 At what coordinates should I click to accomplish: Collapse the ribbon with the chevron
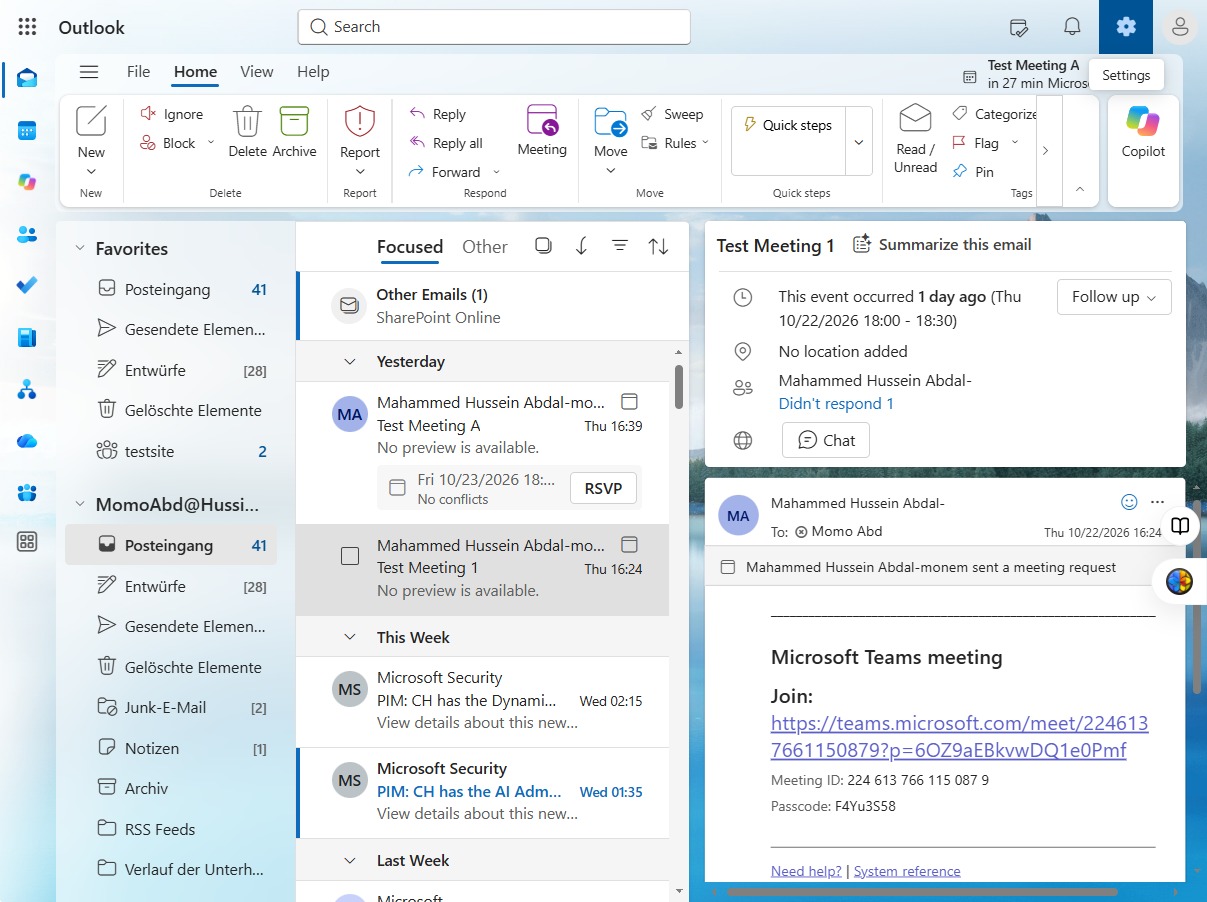[1079, 188]
